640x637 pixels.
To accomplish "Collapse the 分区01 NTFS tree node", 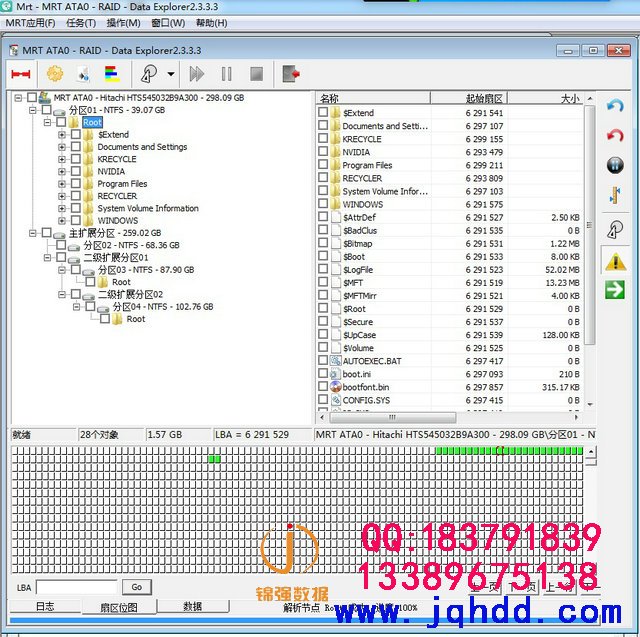I will tap(33, 110).
